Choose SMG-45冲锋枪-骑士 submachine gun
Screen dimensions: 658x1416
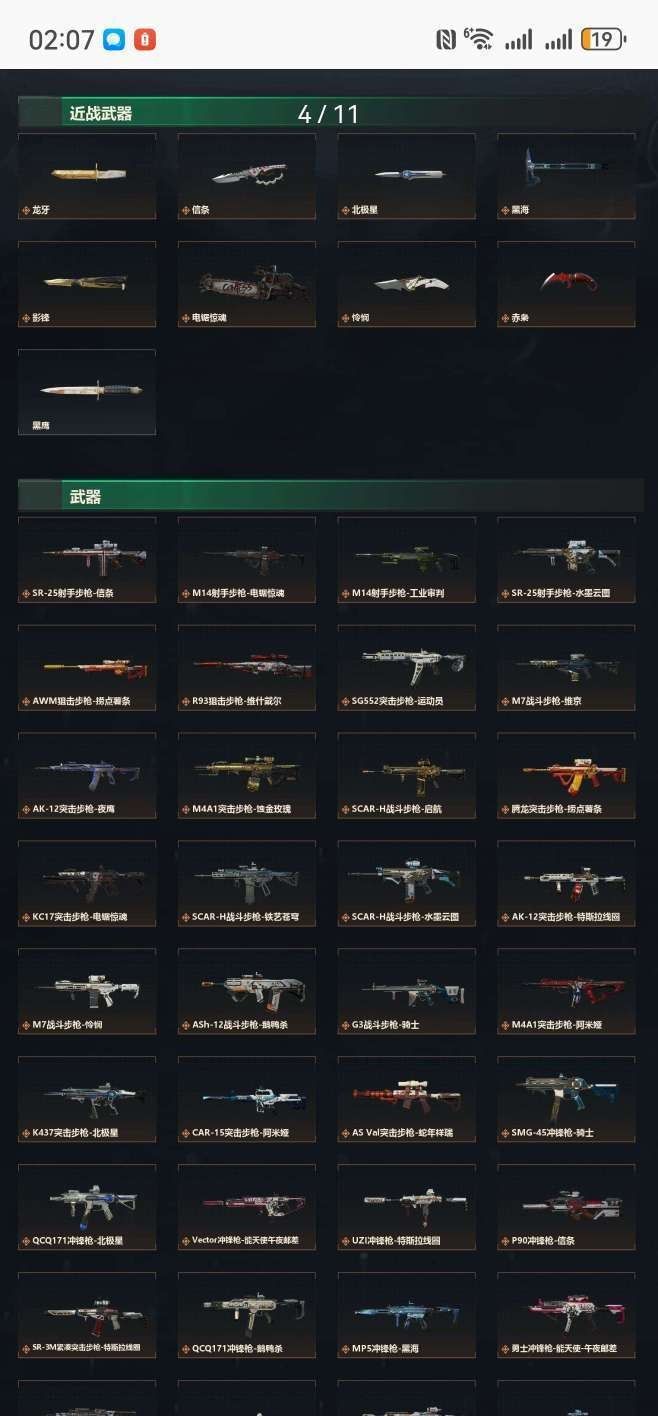coord(566,1100)
